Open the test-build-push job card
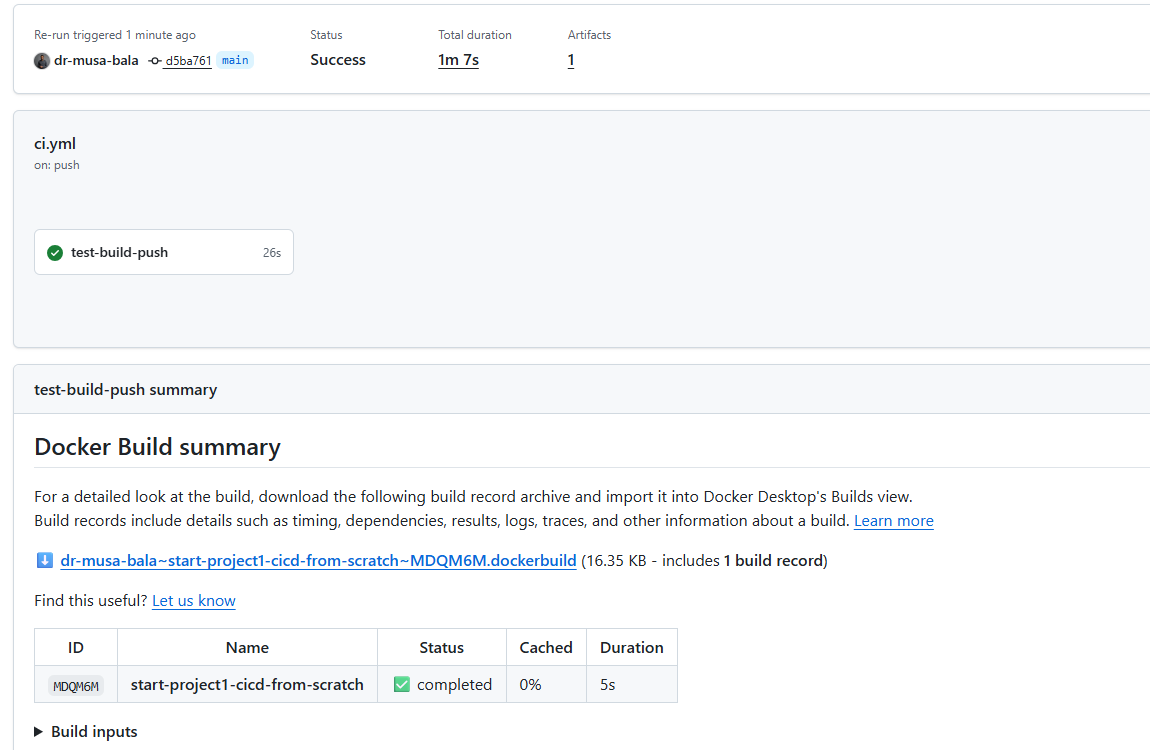1150x750 pixels. point(164,252)
